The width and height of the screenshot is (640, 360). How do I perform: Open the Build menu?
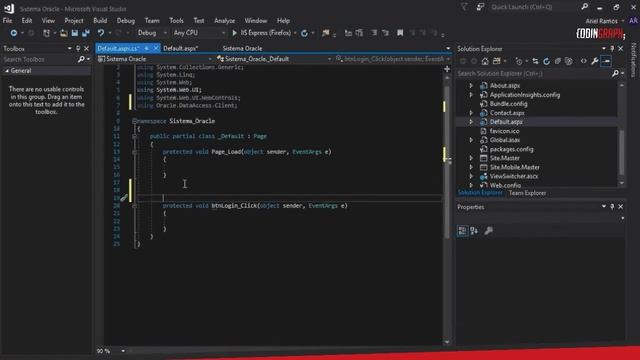point(100,20)
